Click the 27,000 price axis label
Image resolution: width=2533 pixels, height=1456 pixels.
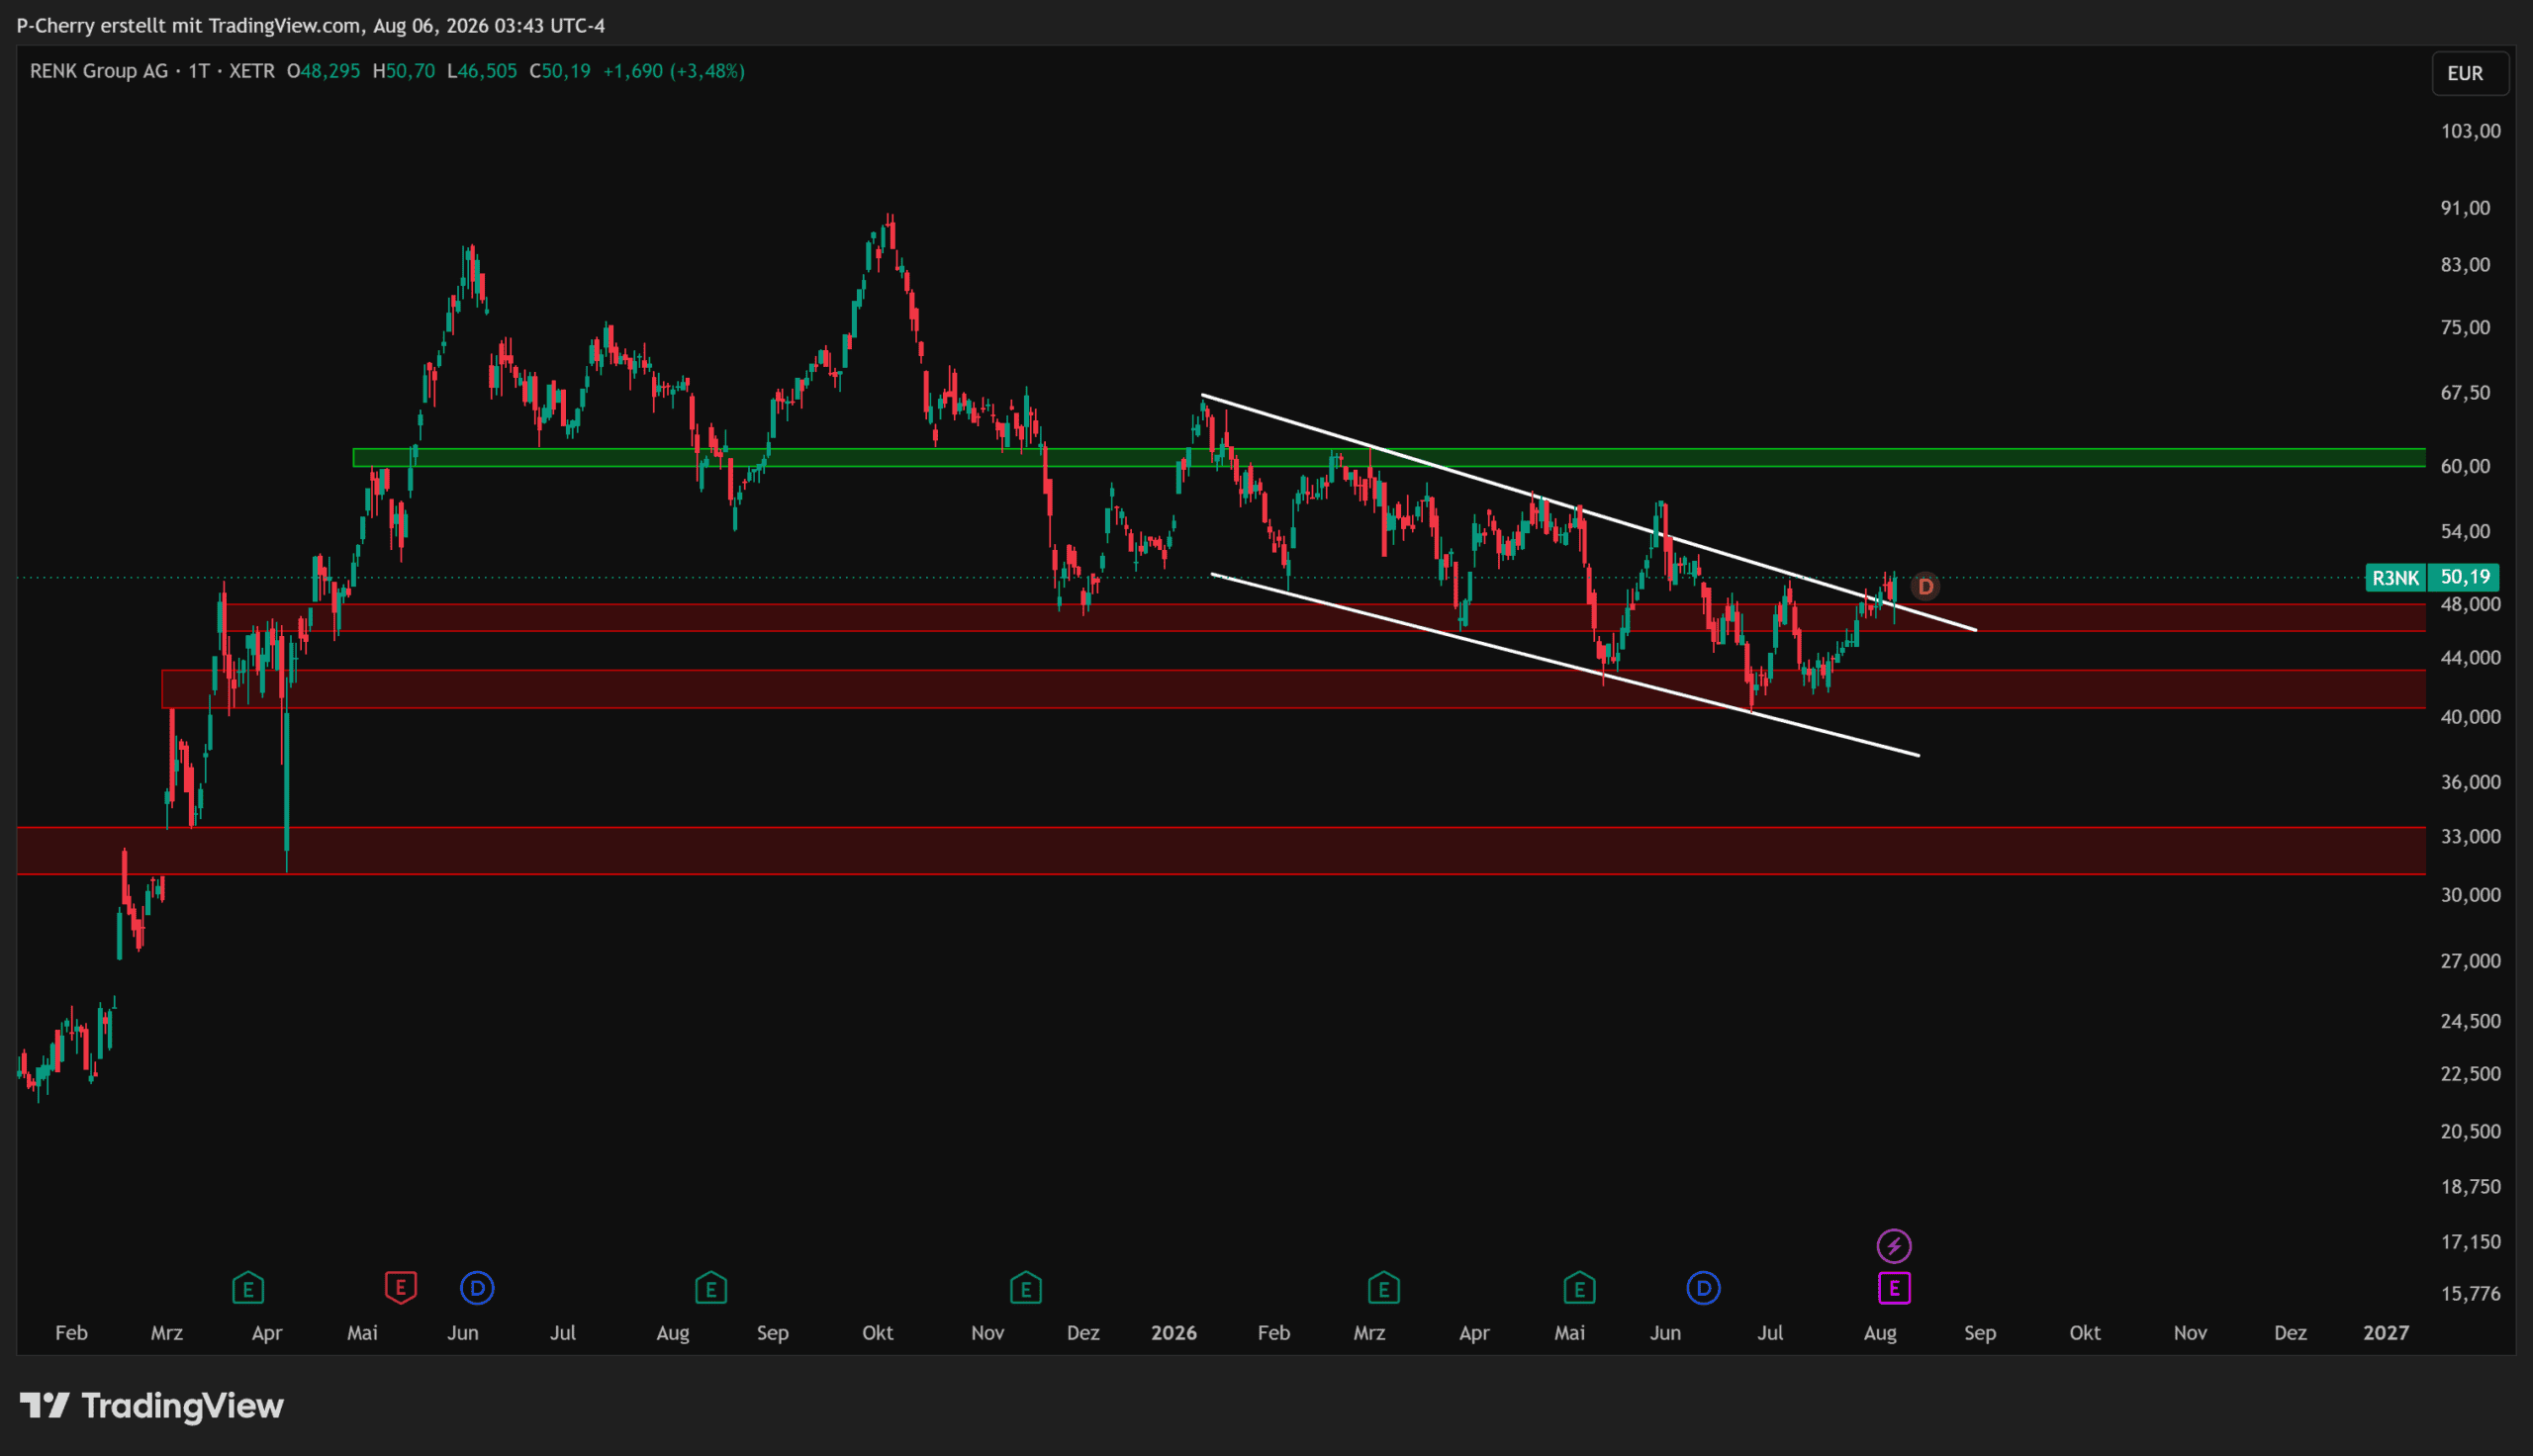(x=2471, y=961)
